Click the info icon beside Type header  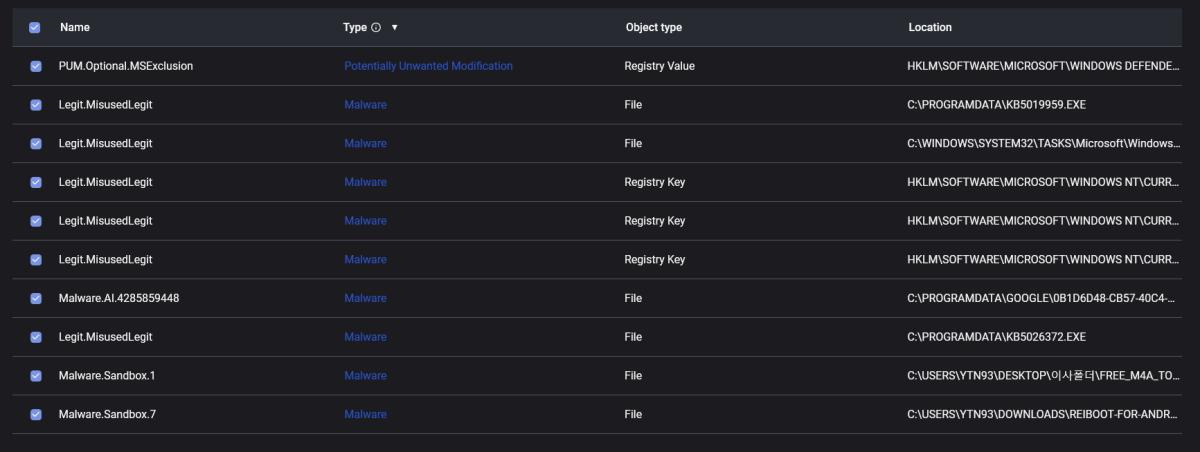pos(376,28)
